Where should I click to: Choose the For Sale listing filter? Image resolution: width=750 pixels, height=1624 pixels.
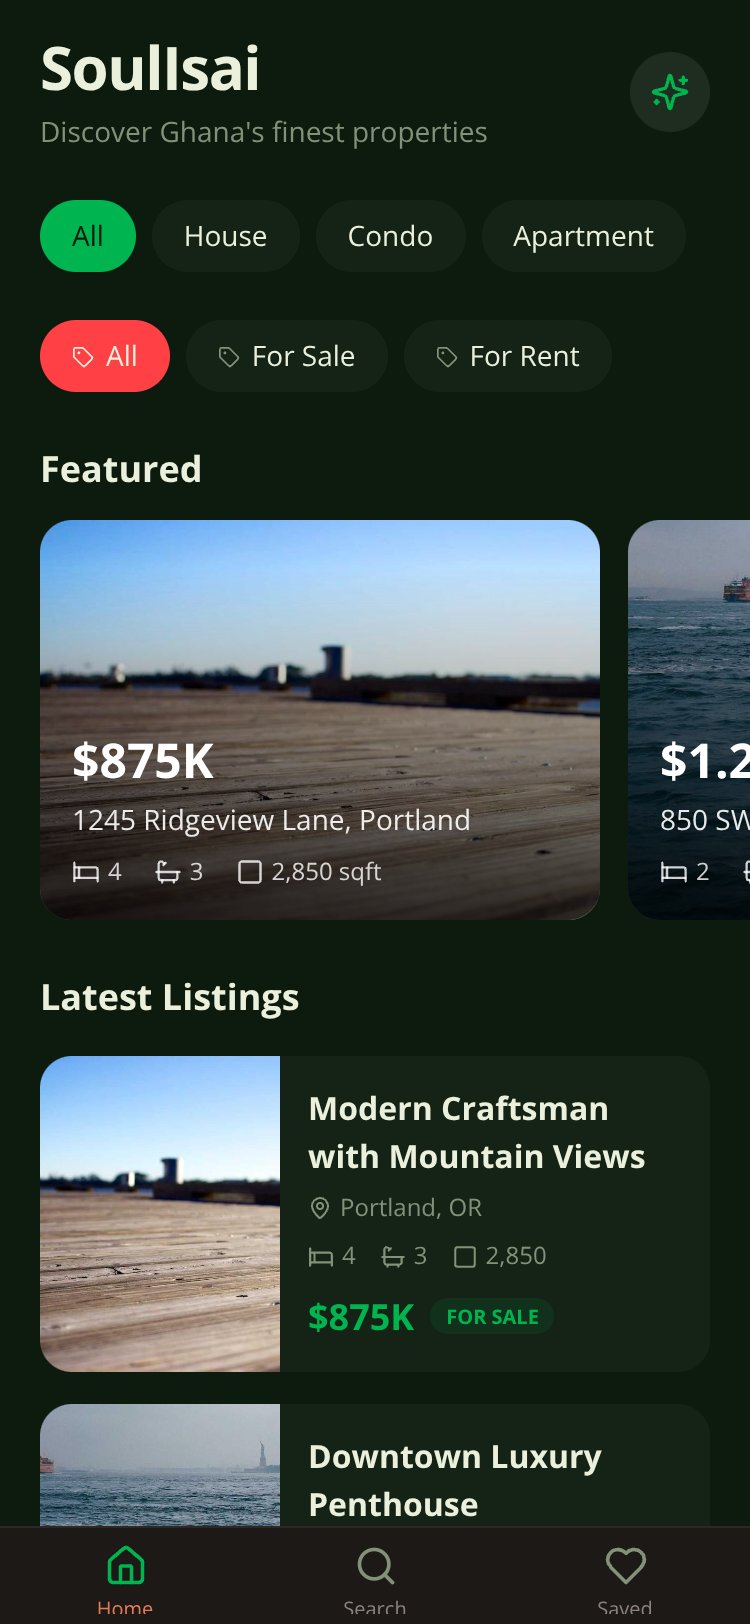pos(287,356)
